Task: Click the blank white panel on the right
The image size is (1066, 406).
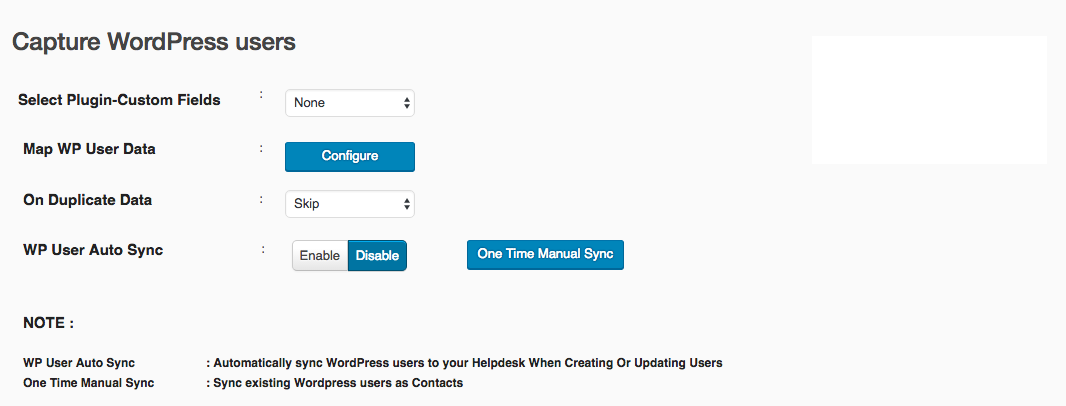Action: click(x=929, y=100)
